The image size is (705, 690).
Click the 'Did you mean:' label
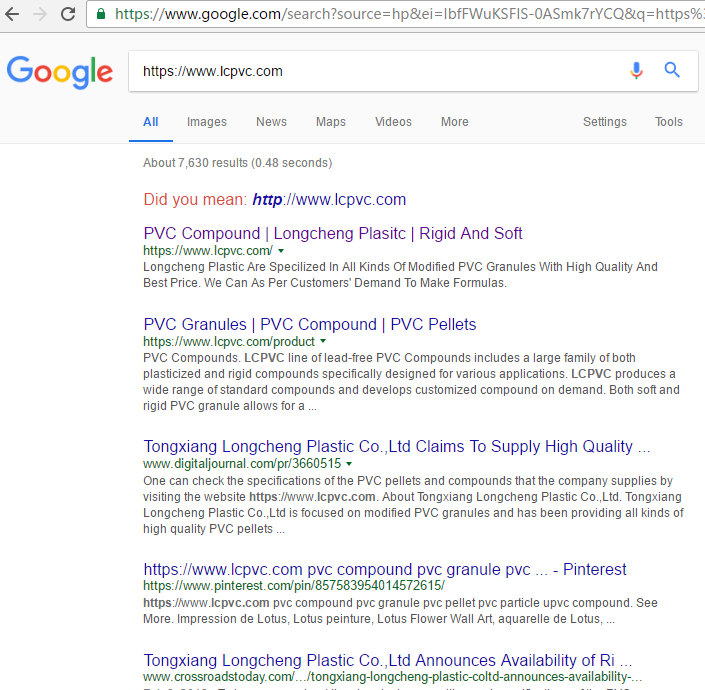(195, 200)
